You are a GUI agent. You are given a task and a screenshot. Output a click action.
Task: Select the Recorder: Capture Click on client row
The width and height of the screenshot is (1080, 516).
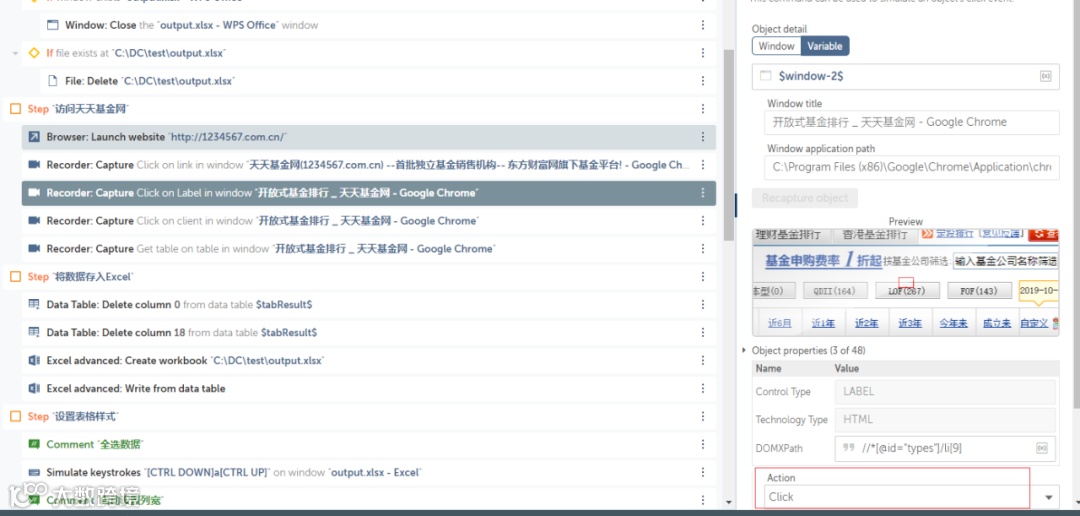click(368, 220)
